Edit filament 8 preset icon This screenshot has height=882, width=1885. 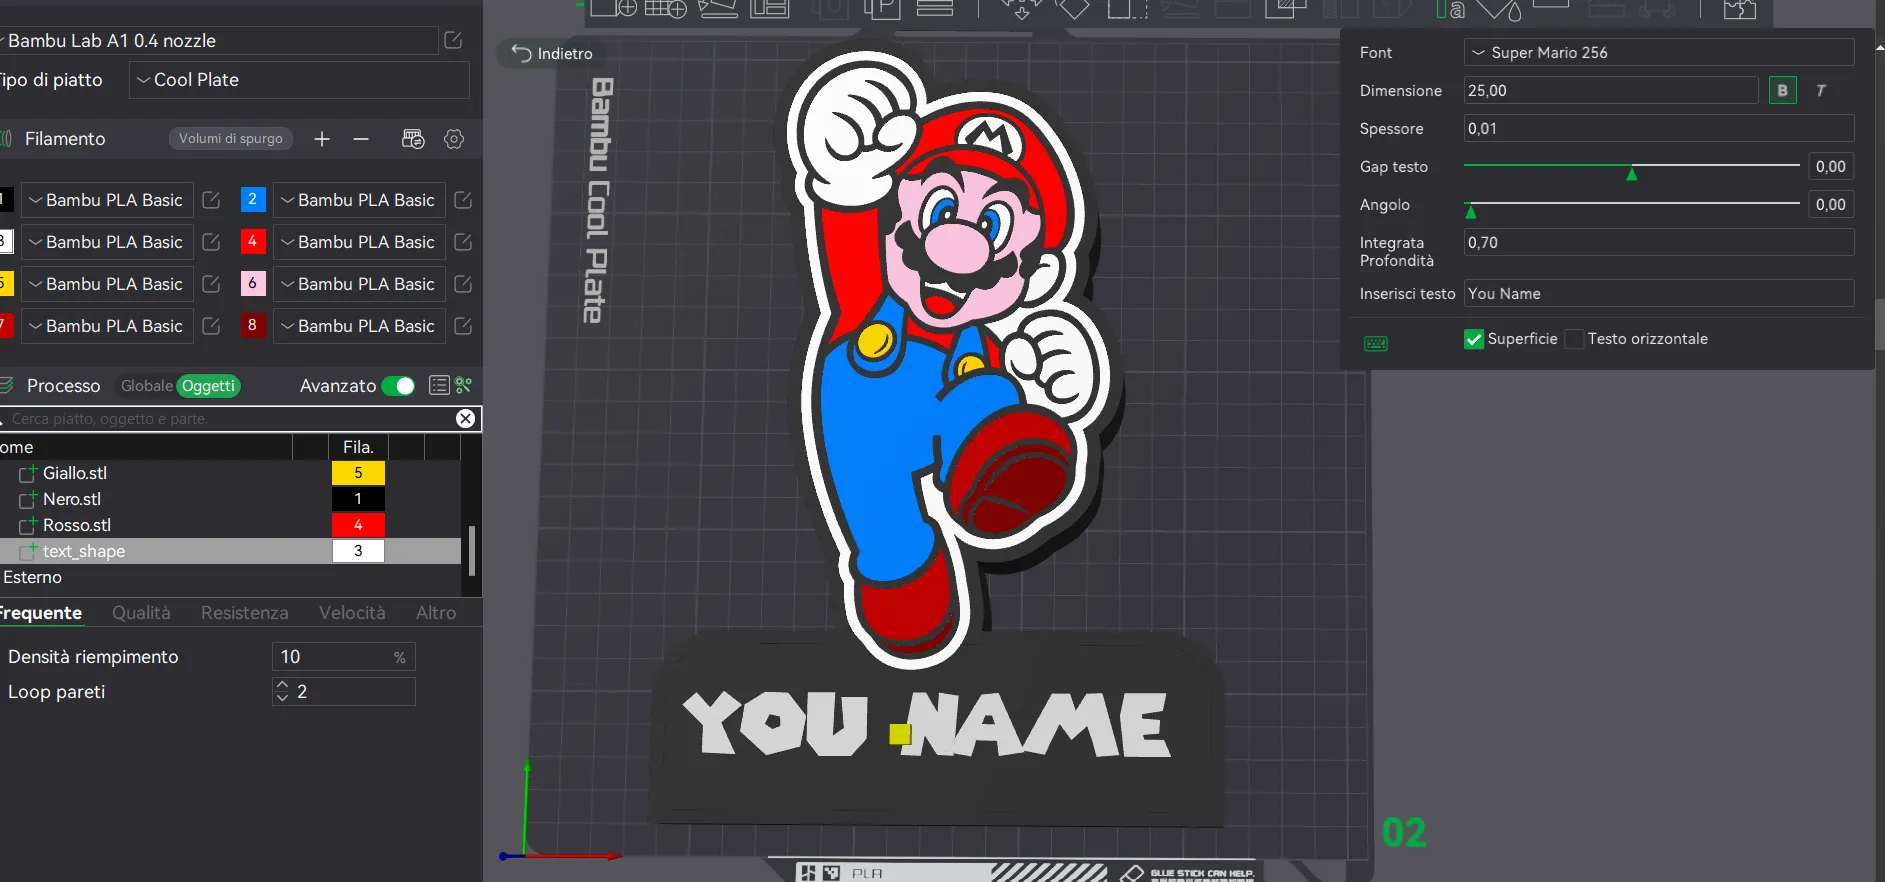[463, 326]
